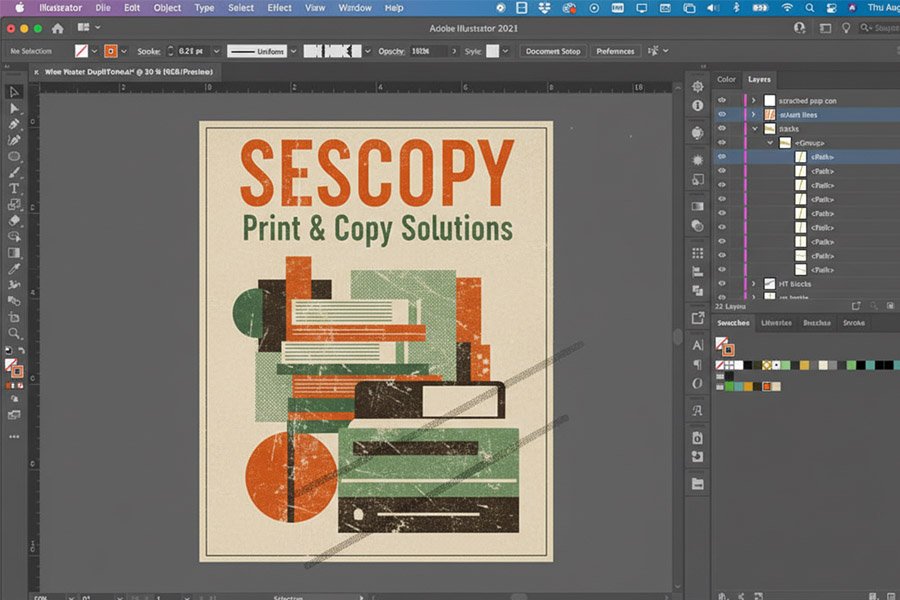Viewport: 900px width, 600px height.
Task: Open the Character panel icon in dock
Action: click(697, 345)
